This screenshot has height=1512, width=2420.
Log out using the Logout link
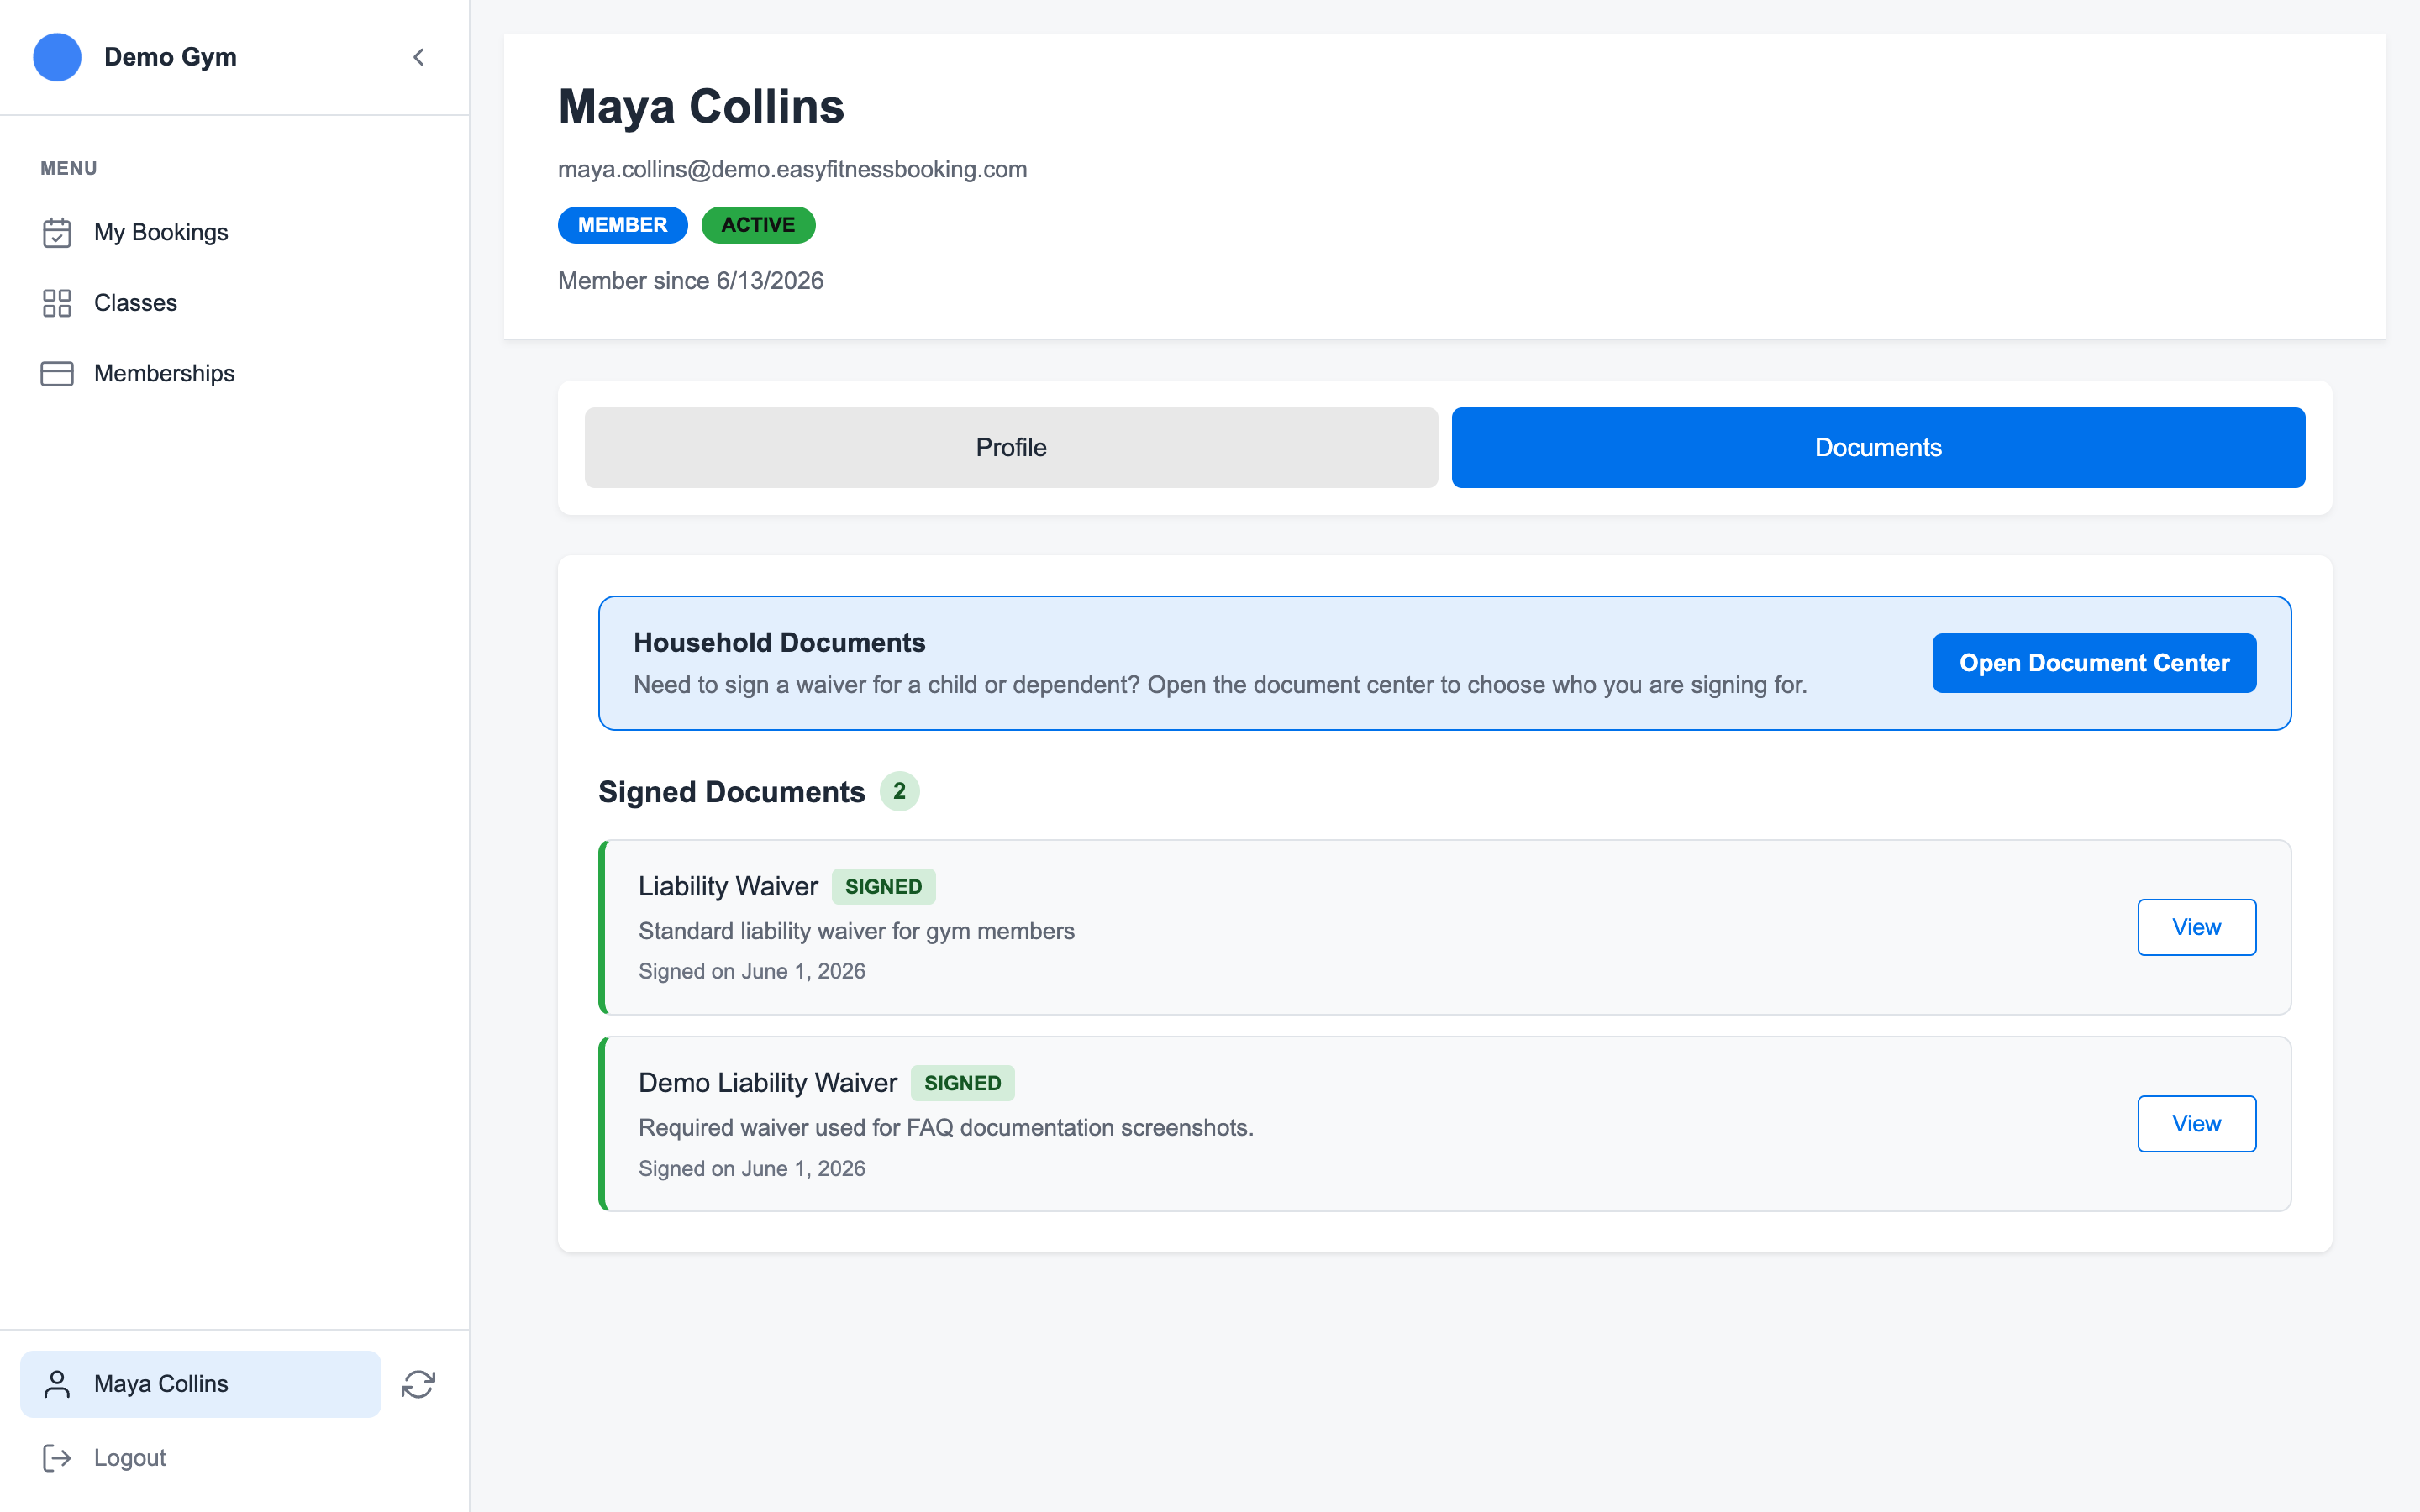[x=129, y=1458]
